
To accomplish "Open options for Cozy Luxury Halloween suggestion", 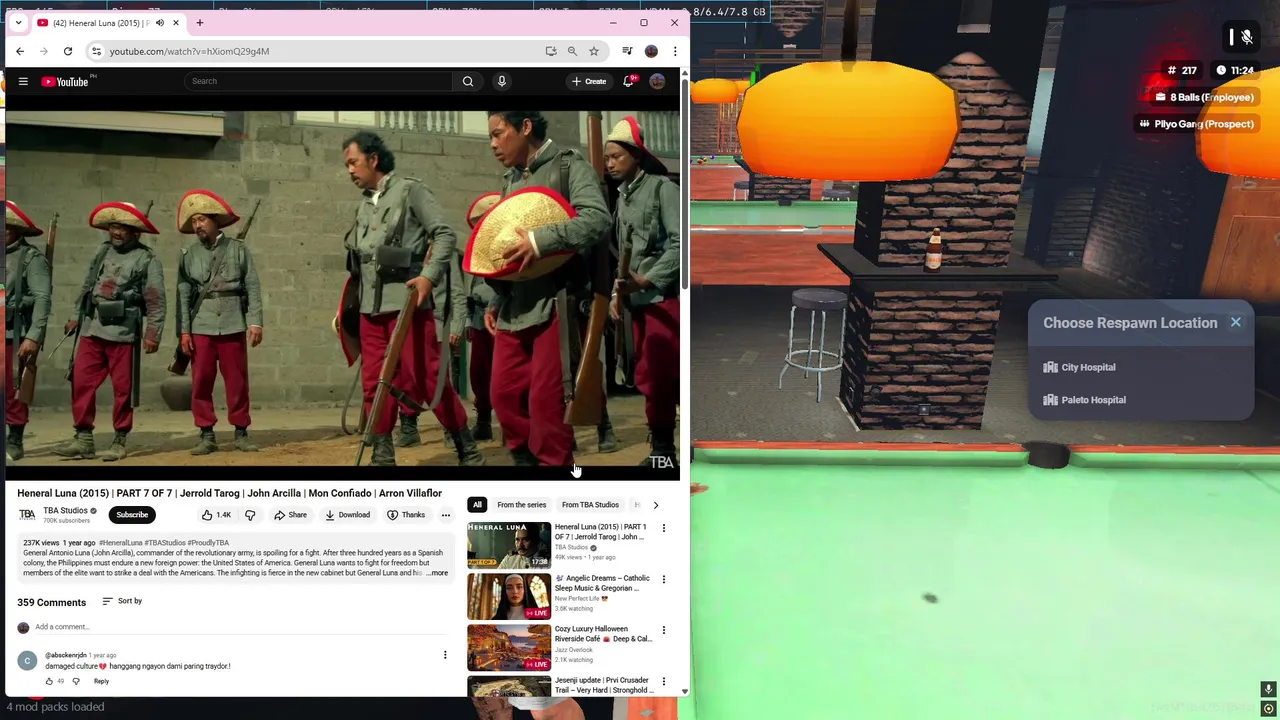I will coord(664,630).
